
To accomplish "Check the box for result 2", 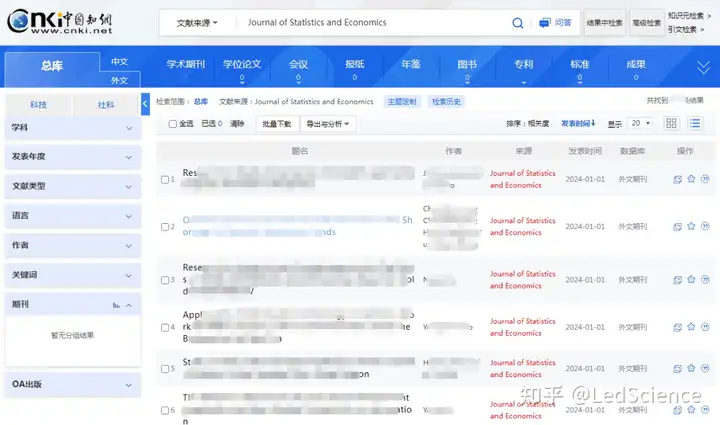I will coord(165,227).
